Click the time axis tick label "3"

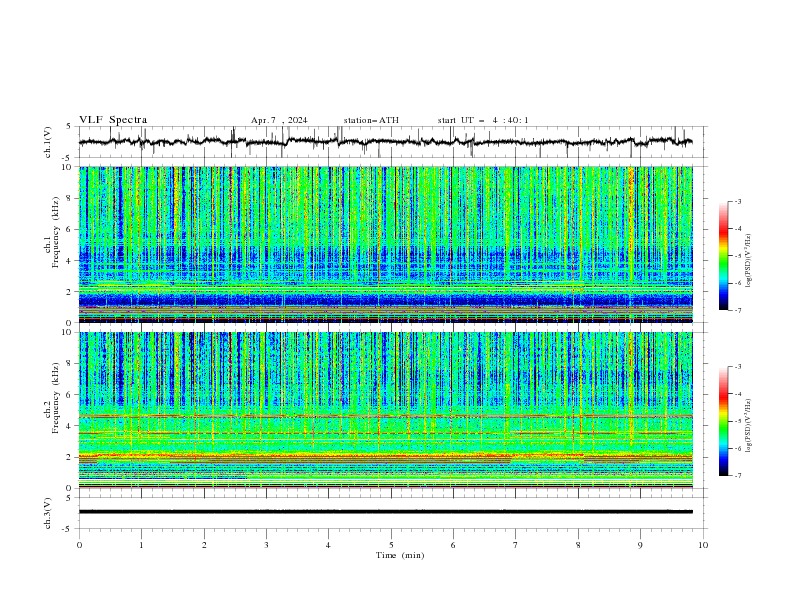click(x=266, y=545)
